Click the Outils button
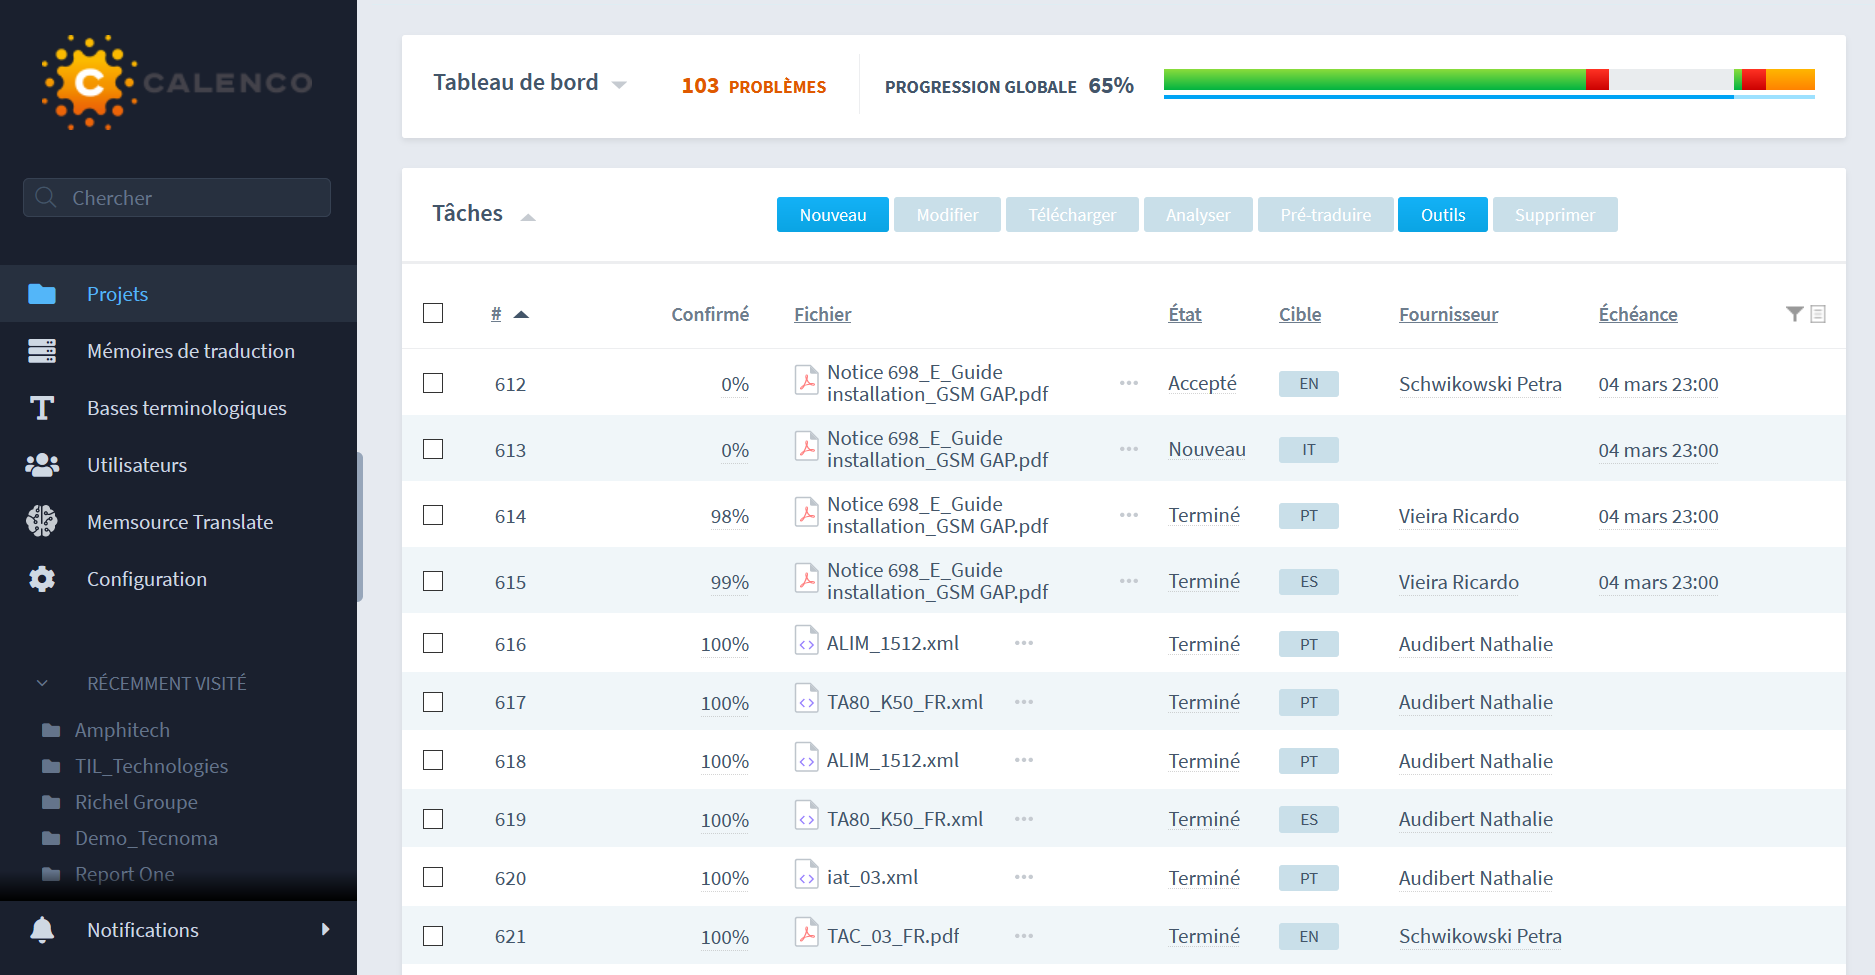 [x=1442, y=215]
